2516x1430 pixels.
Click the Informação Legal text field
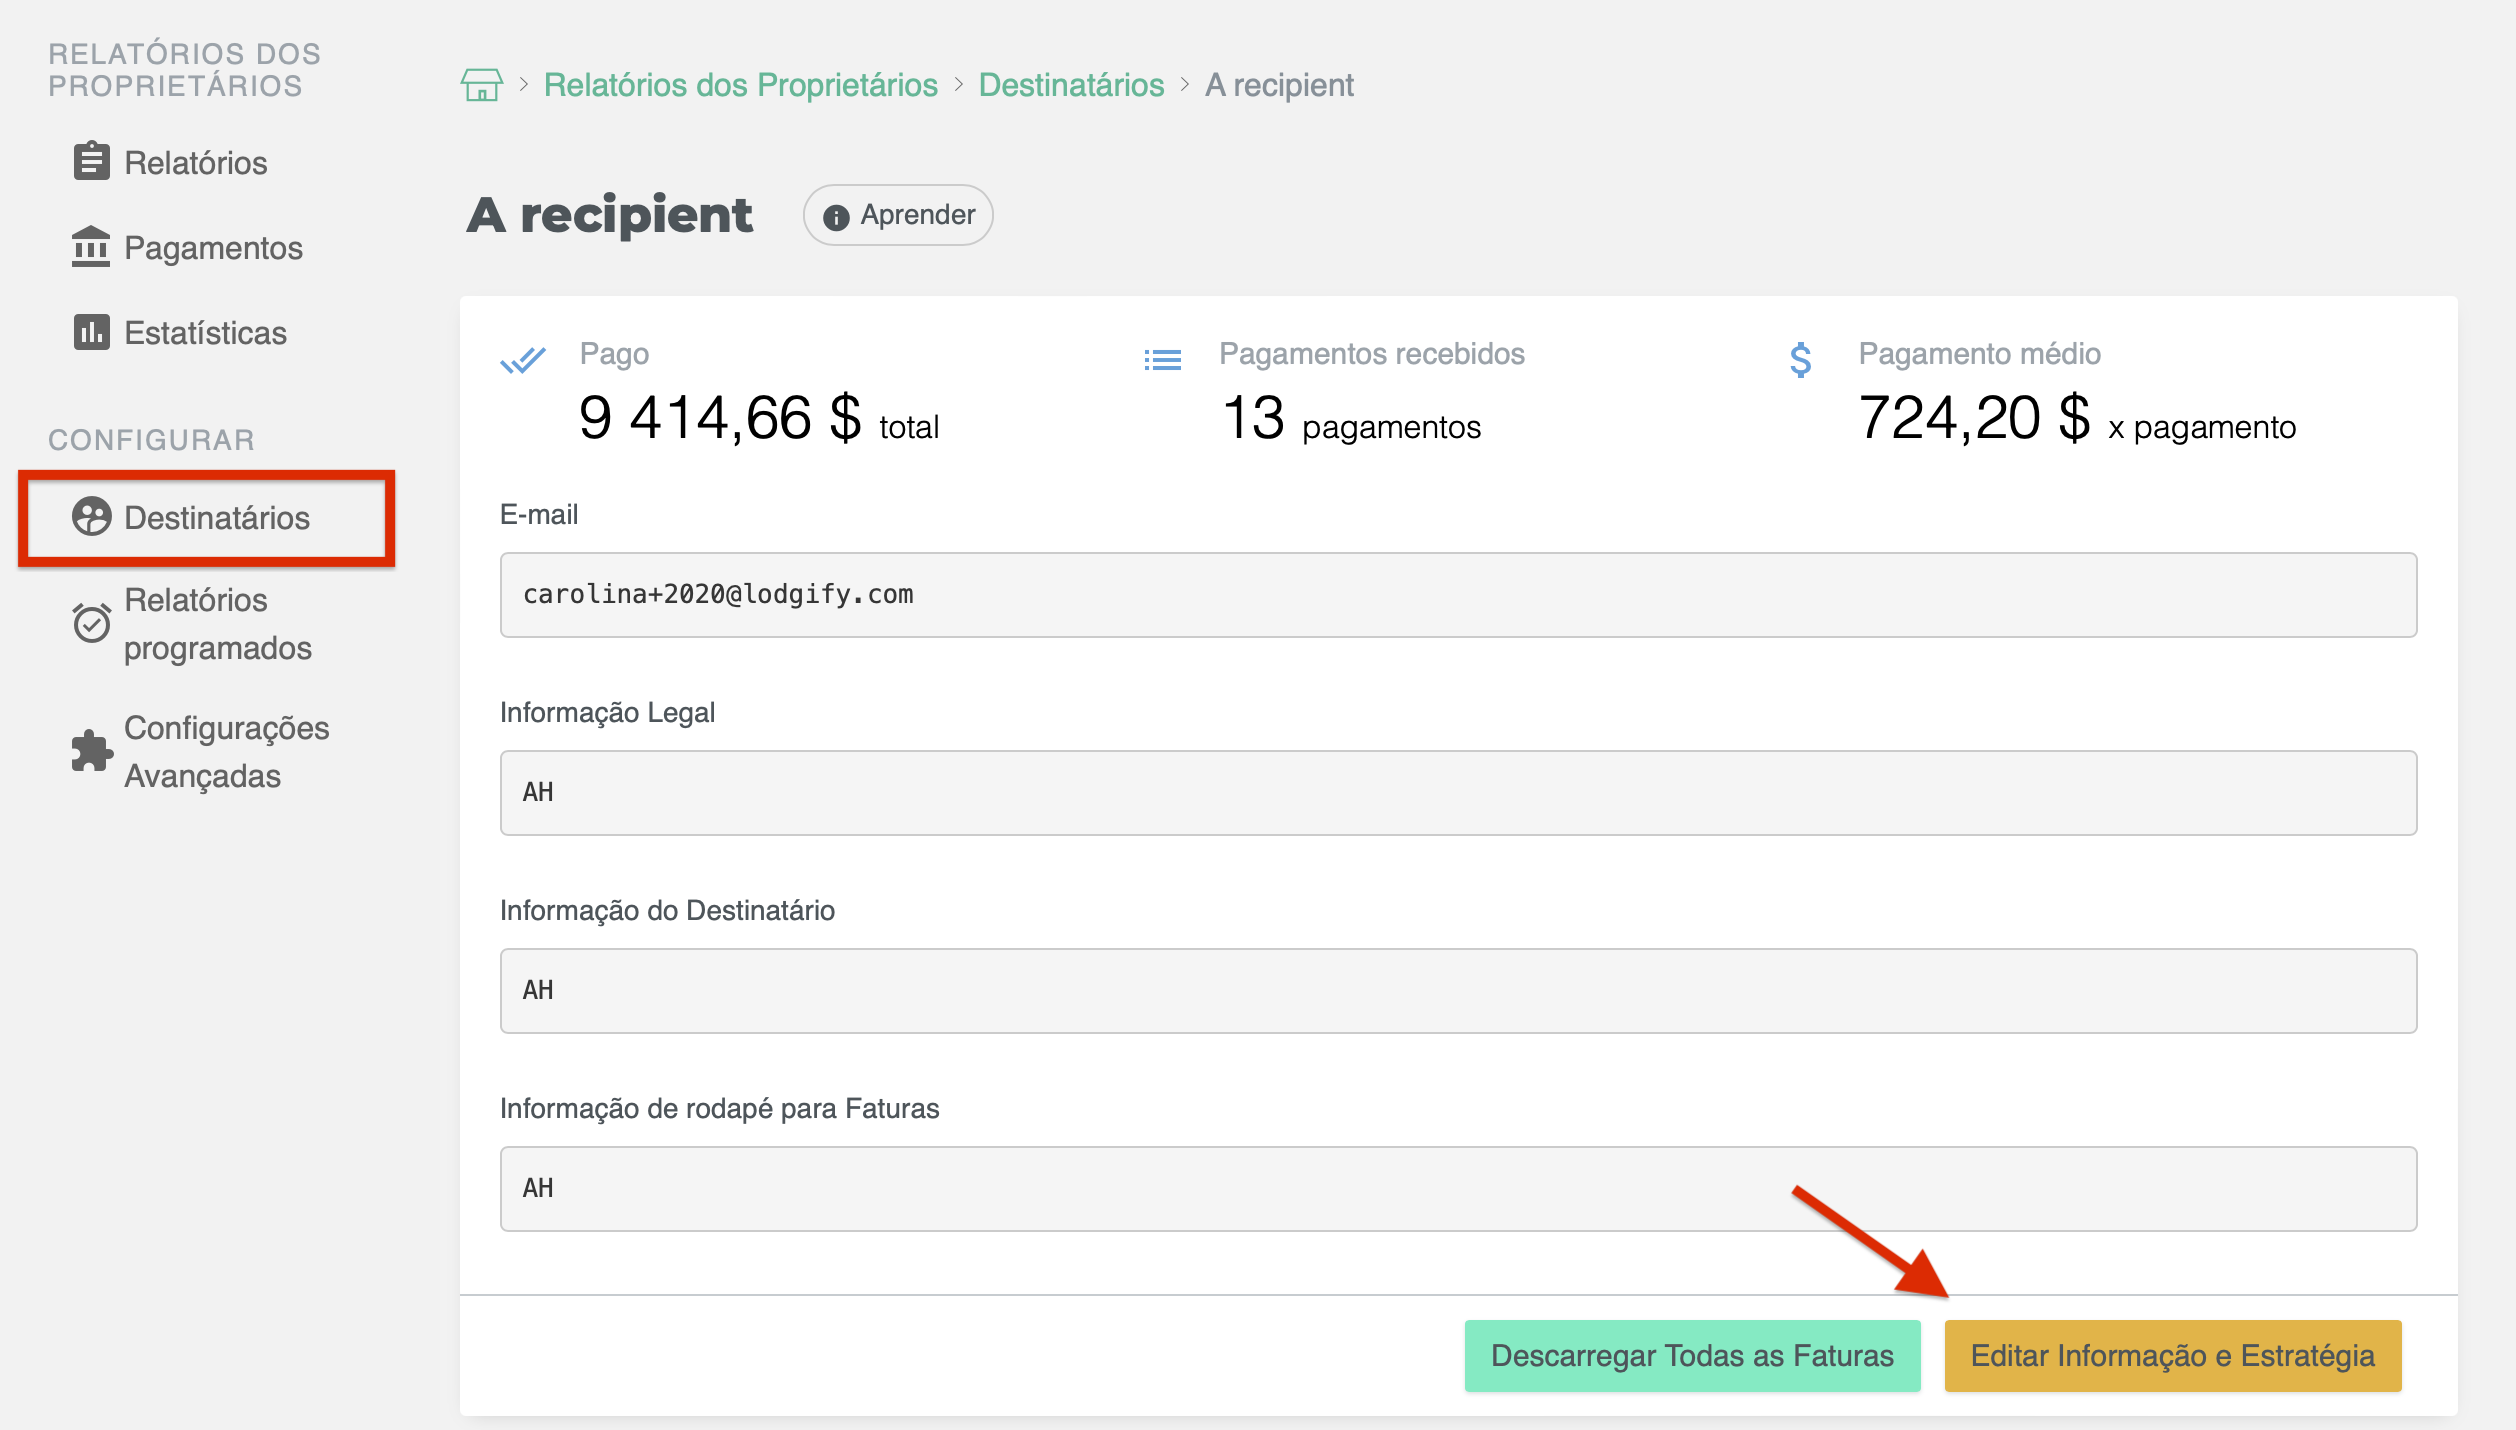[1458, 793]
